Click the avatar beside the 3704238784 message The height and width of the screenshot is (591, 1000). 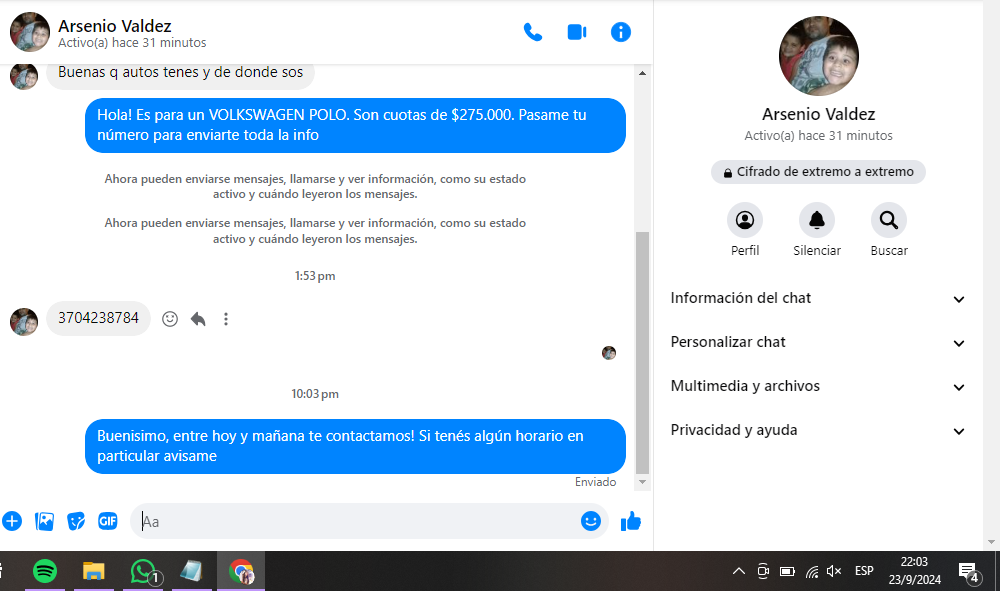[24, 321]
